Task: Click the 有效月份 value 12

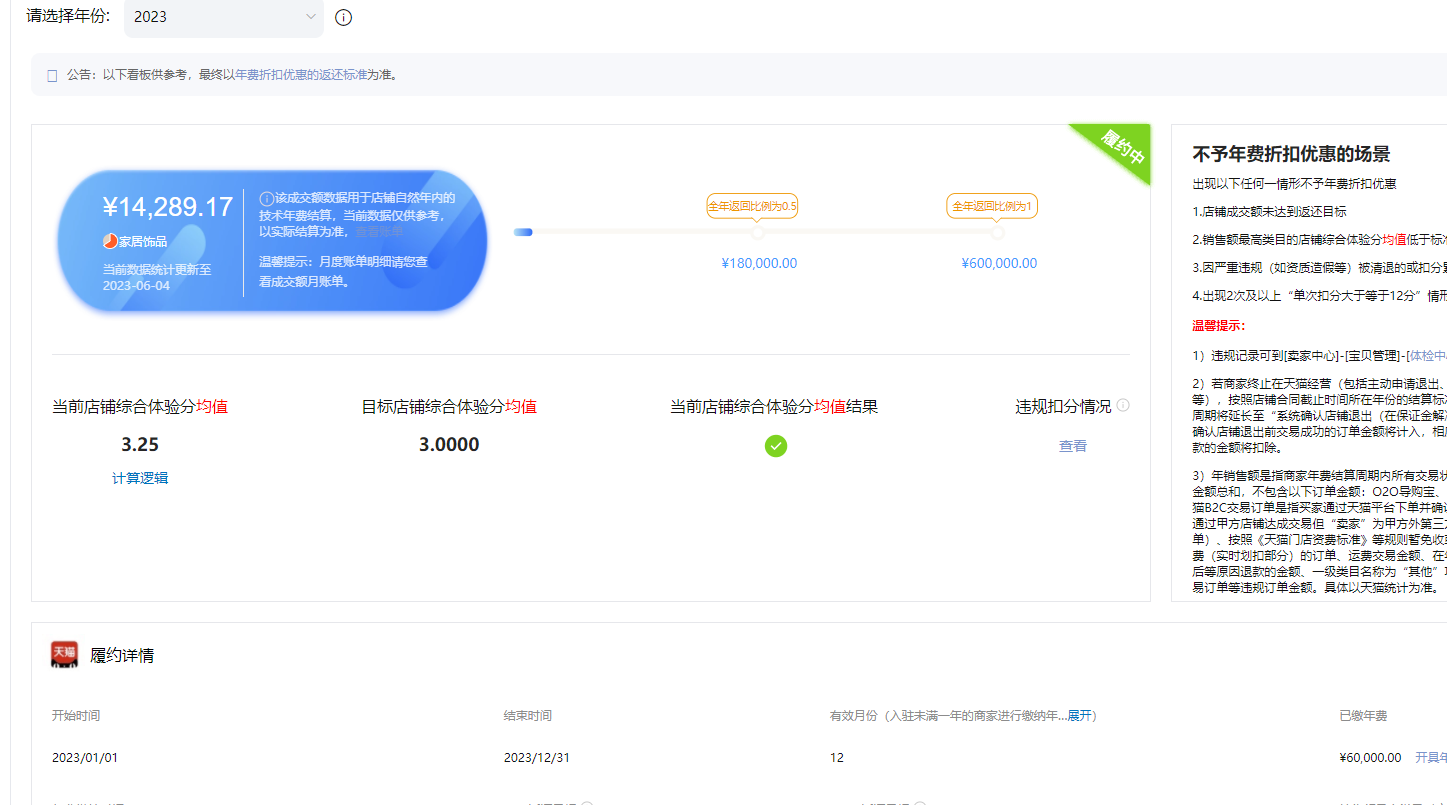Action: 837,758
